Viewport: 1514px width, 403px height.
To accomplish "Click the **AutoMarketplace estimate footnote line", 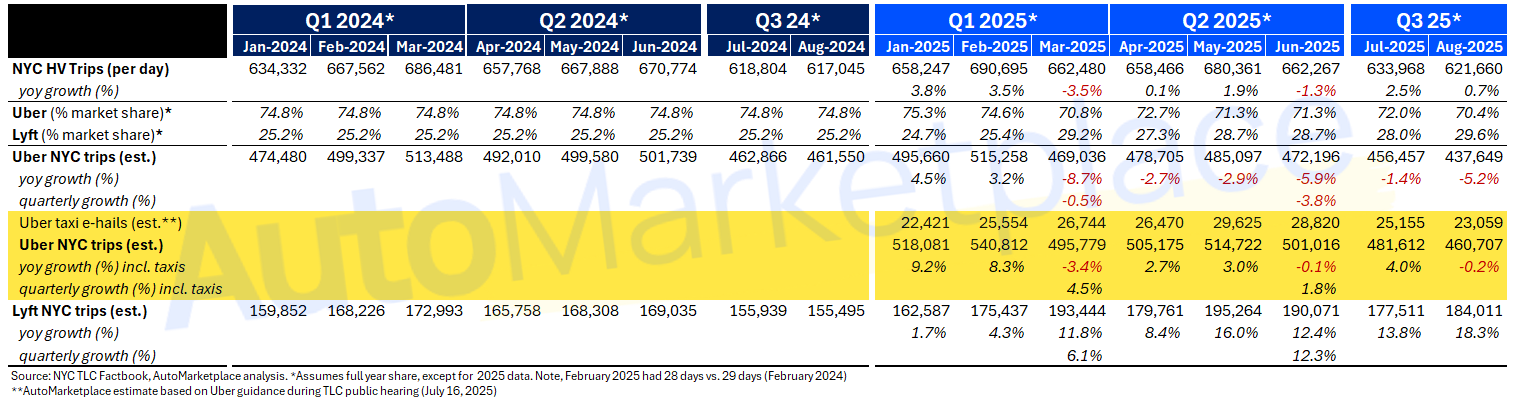I will click(x=252, y=391).
